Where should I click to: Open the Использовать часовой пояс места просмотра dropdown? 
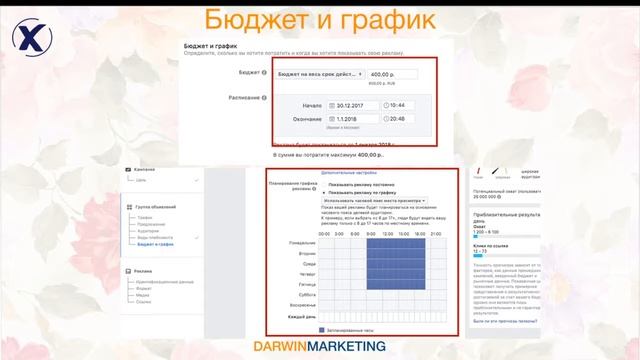pos(374,201)
